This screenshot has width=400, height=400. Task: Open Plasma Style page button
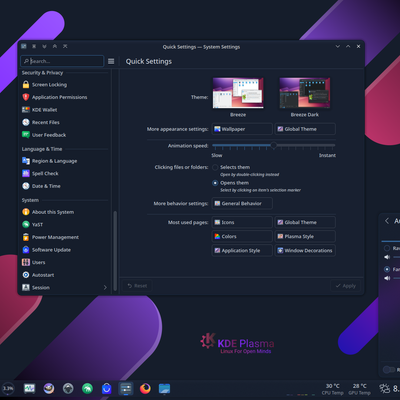click(x=305, y=236)
